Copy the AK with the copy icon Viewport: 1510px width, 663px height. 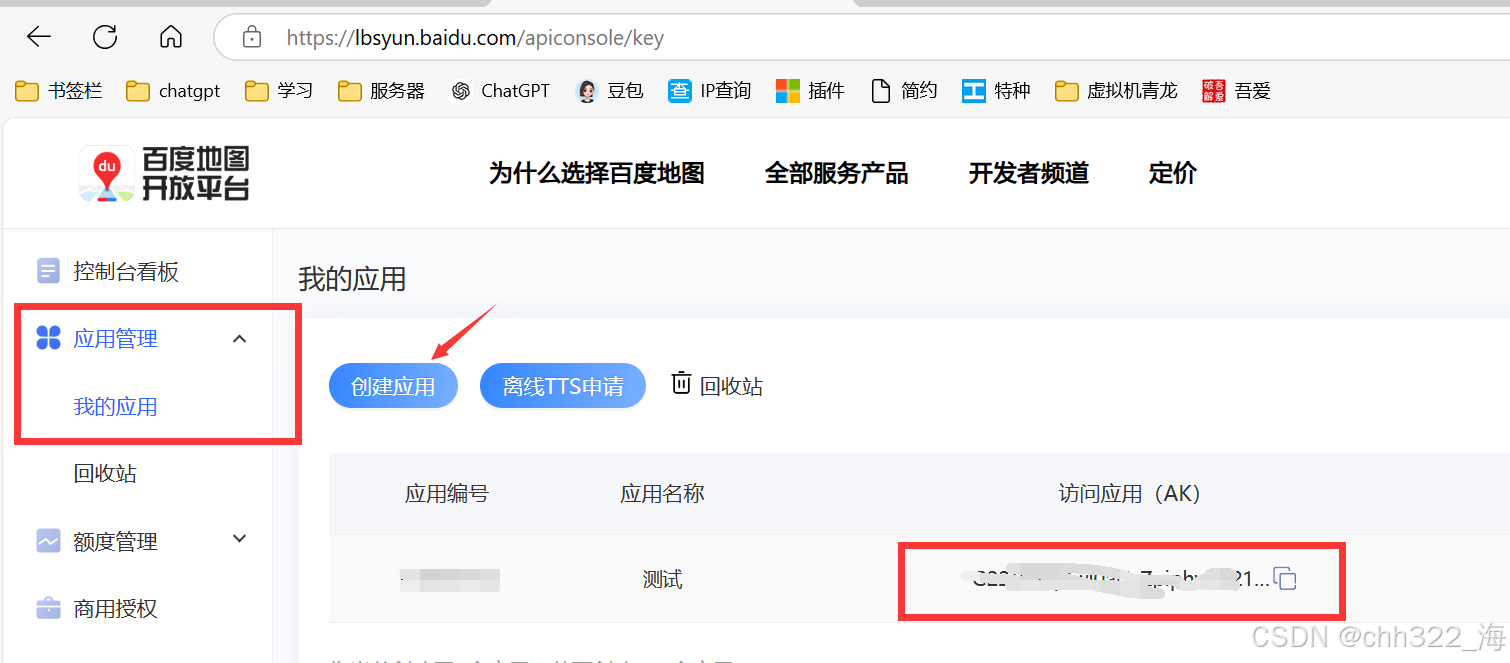pyautogui.click(x=1285, y=578)
